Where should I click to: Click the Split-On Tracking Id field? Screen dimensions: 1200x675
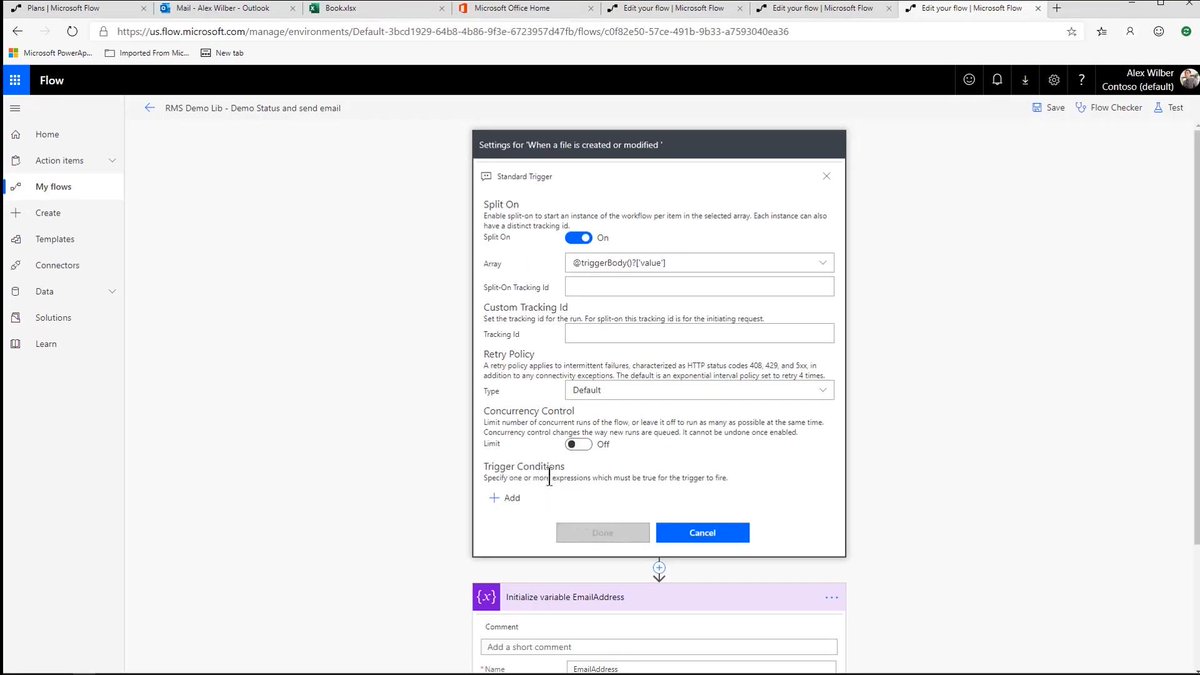pos(699,287)
